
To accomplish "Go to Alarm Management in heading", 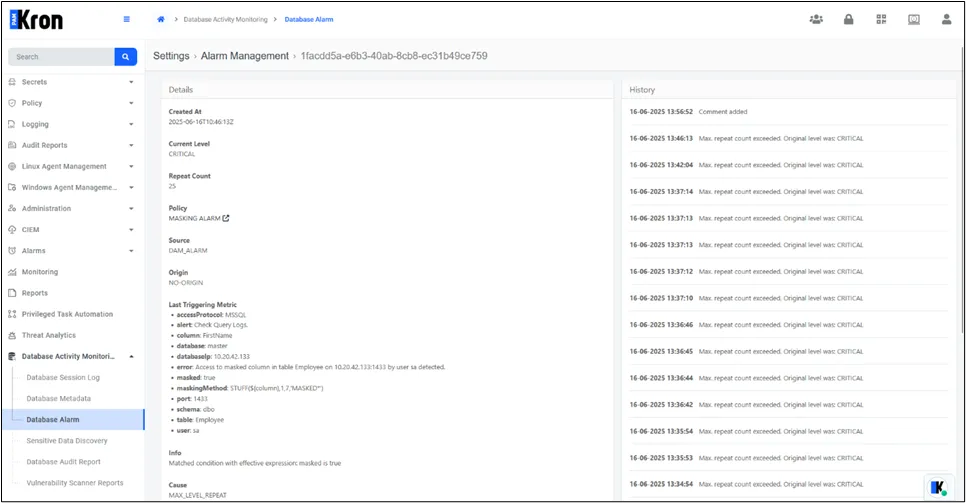I will pos(245,56).
